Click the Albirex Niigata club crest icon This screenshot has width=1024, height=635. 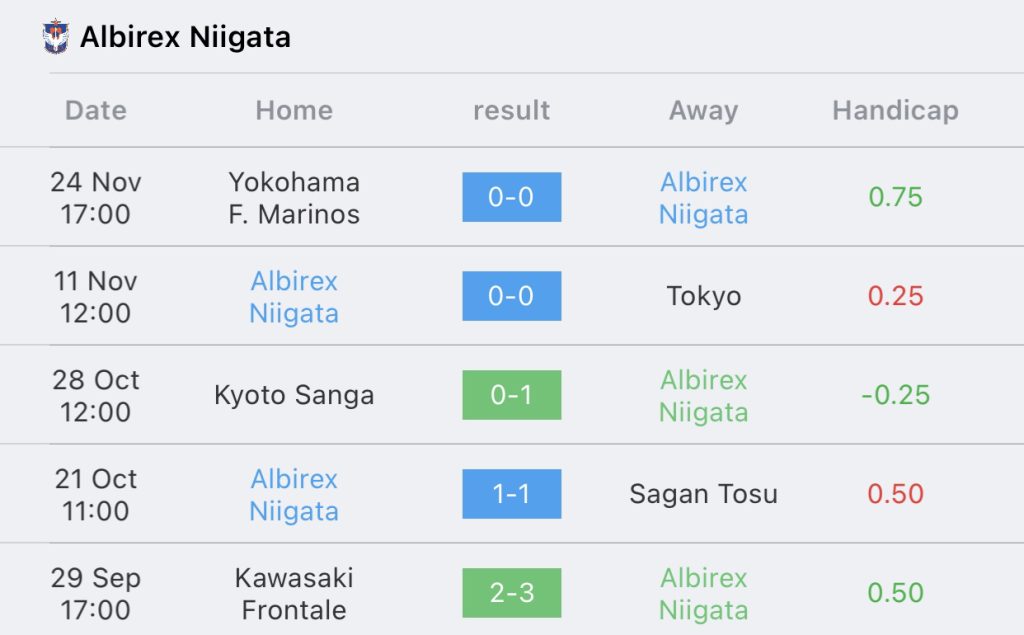[x=56, y=37]
